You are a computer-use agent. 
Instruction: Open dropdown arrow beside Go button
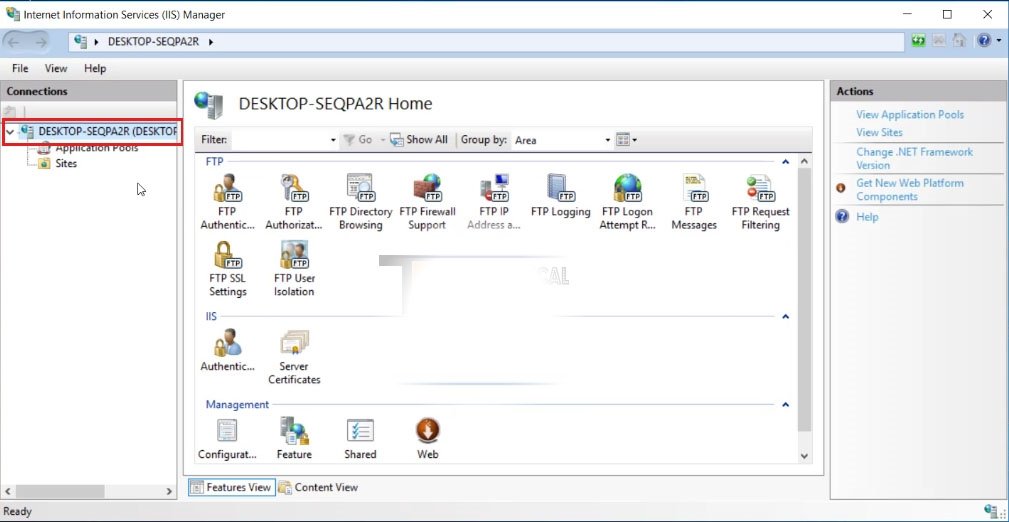(x=382, y=140)
